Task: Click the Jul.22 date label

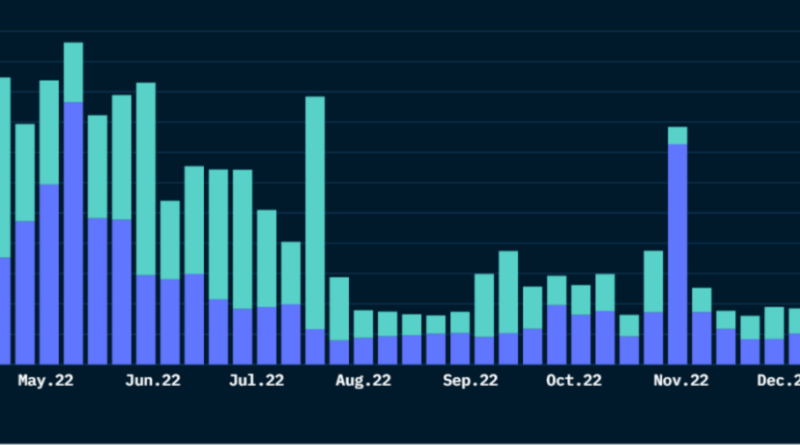Action: pyautogui.click(x=257, y=380)
